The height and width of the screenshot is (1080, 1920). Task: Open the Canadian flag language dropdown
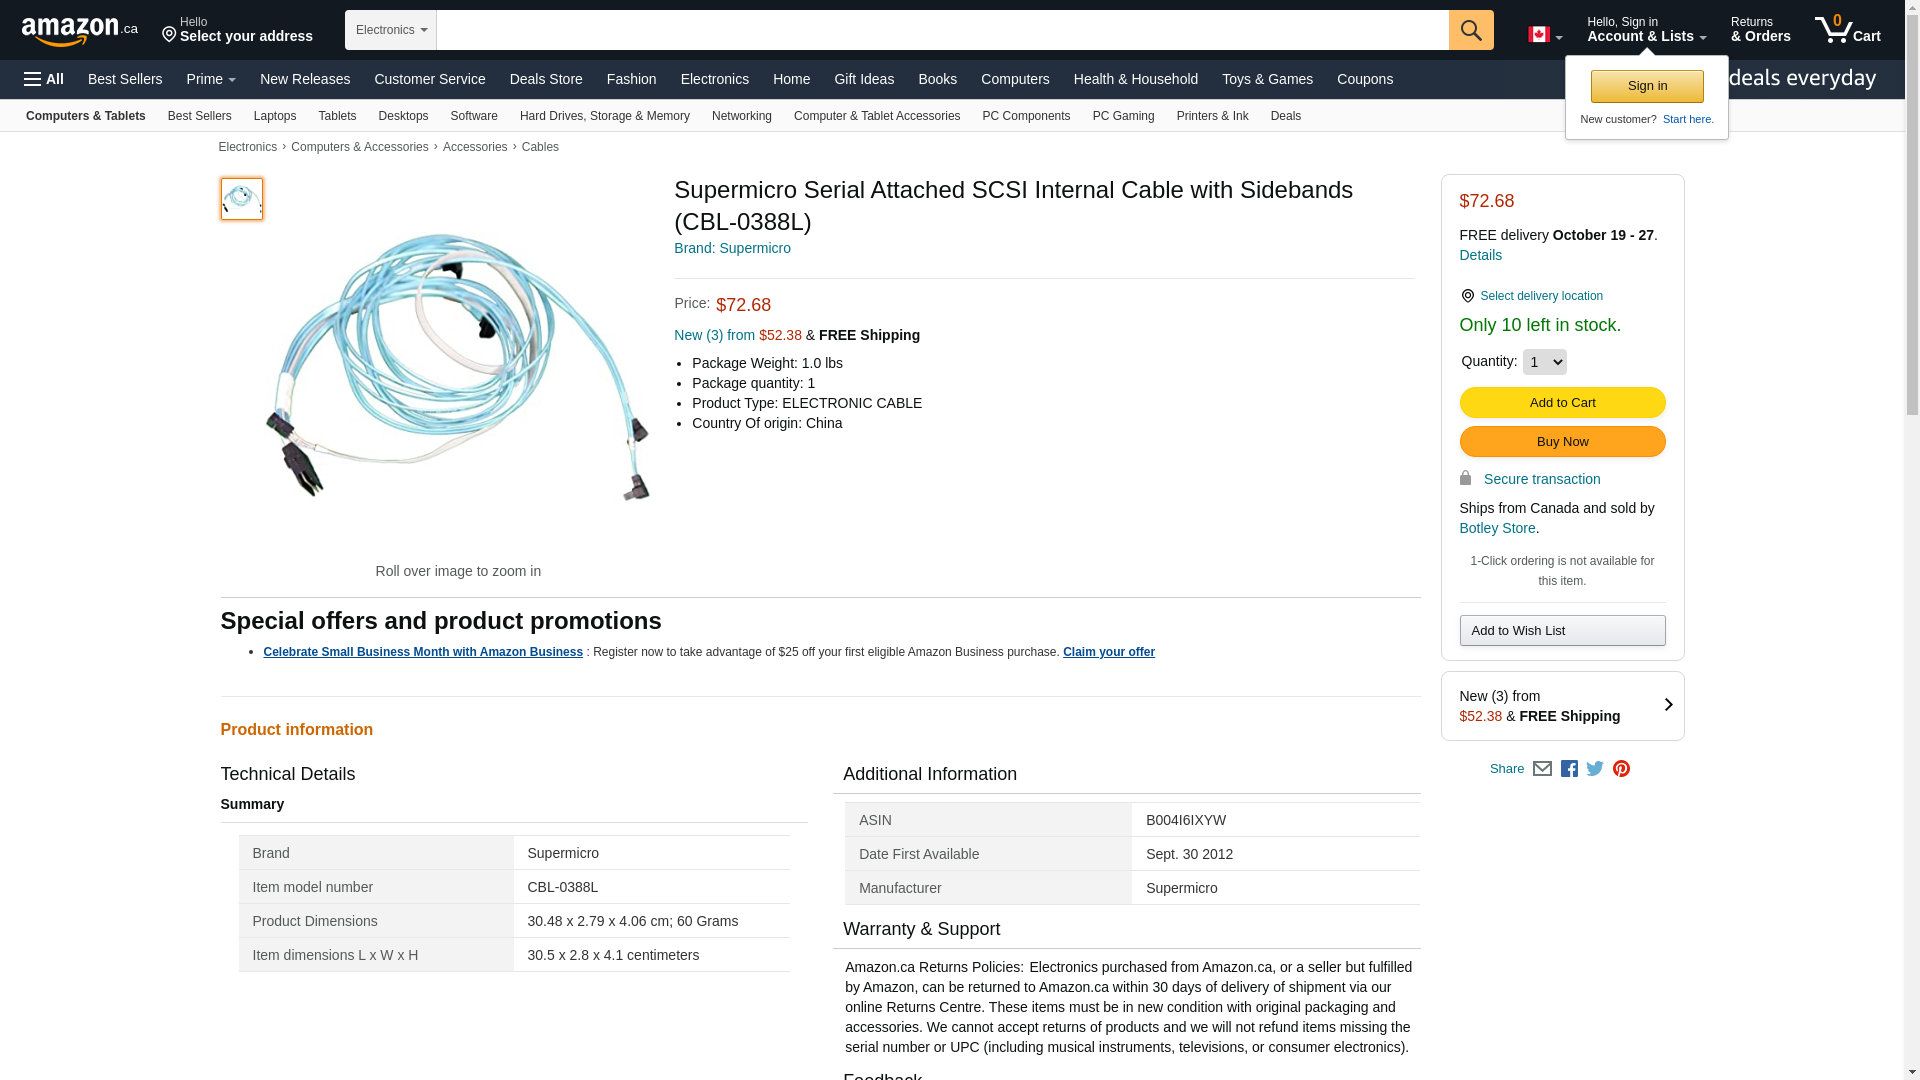pos(1544,35)
